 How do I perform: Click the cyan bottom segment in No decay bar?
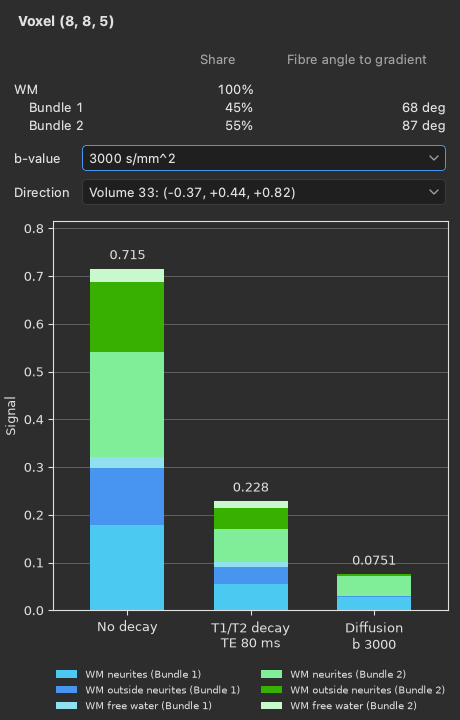coord(127,568)
